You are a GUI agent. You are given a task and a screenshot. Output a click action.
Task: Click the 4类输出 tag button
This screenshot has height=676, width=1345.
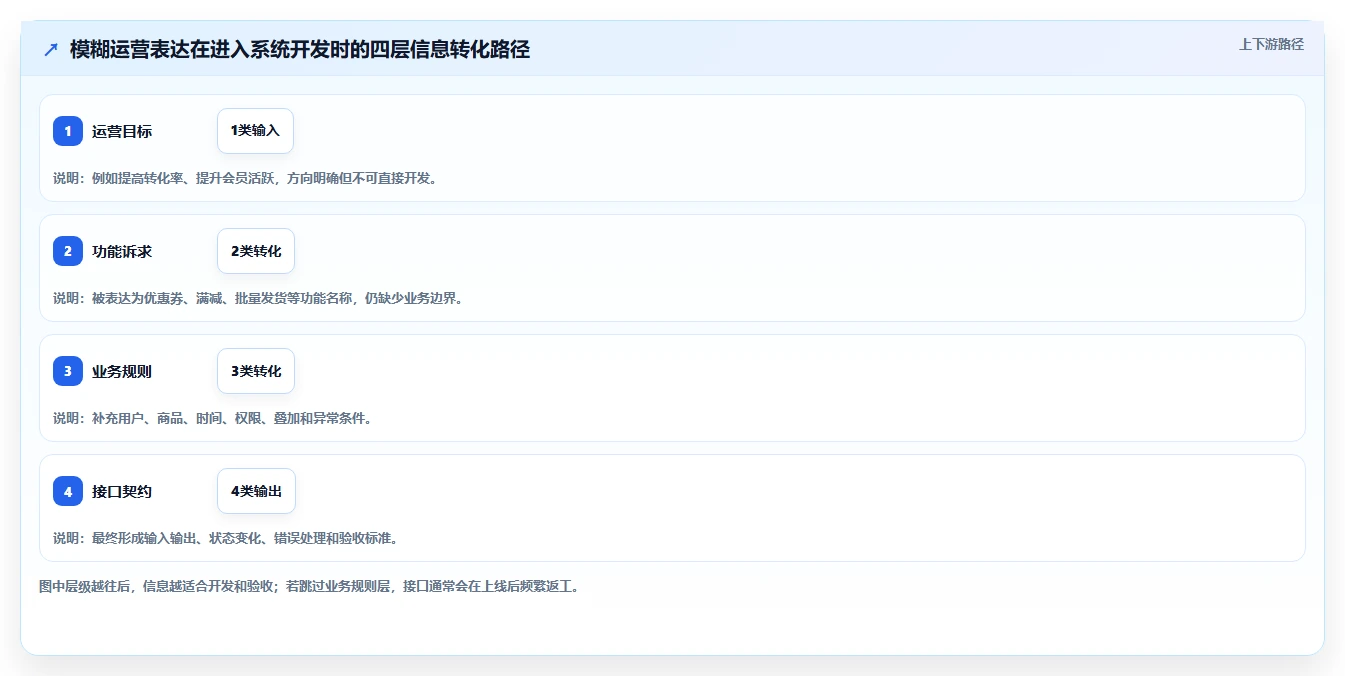[x=256, y=491]
